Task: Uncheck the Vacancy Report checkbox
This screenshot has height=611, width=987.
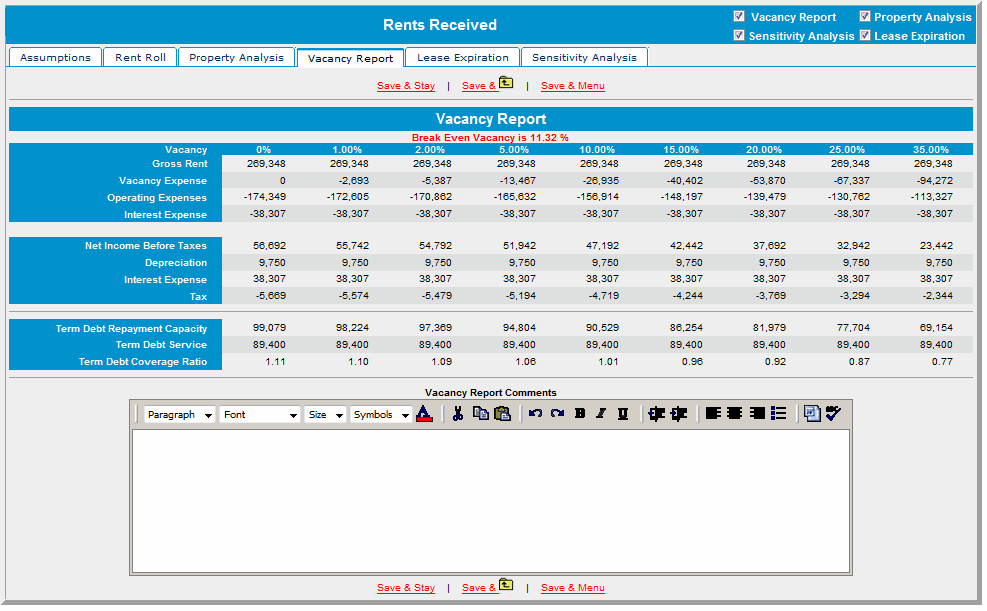Action: click(x=739, y=17)
